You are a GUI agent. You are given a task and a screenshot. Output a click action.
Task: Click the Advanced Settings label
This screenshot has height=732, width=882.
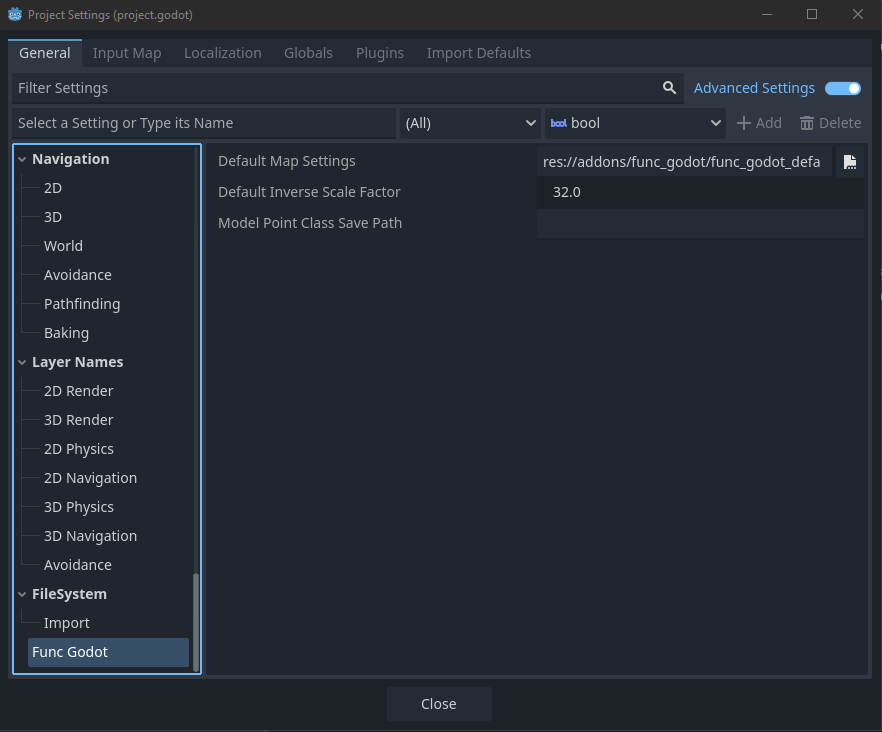point(754,88)
